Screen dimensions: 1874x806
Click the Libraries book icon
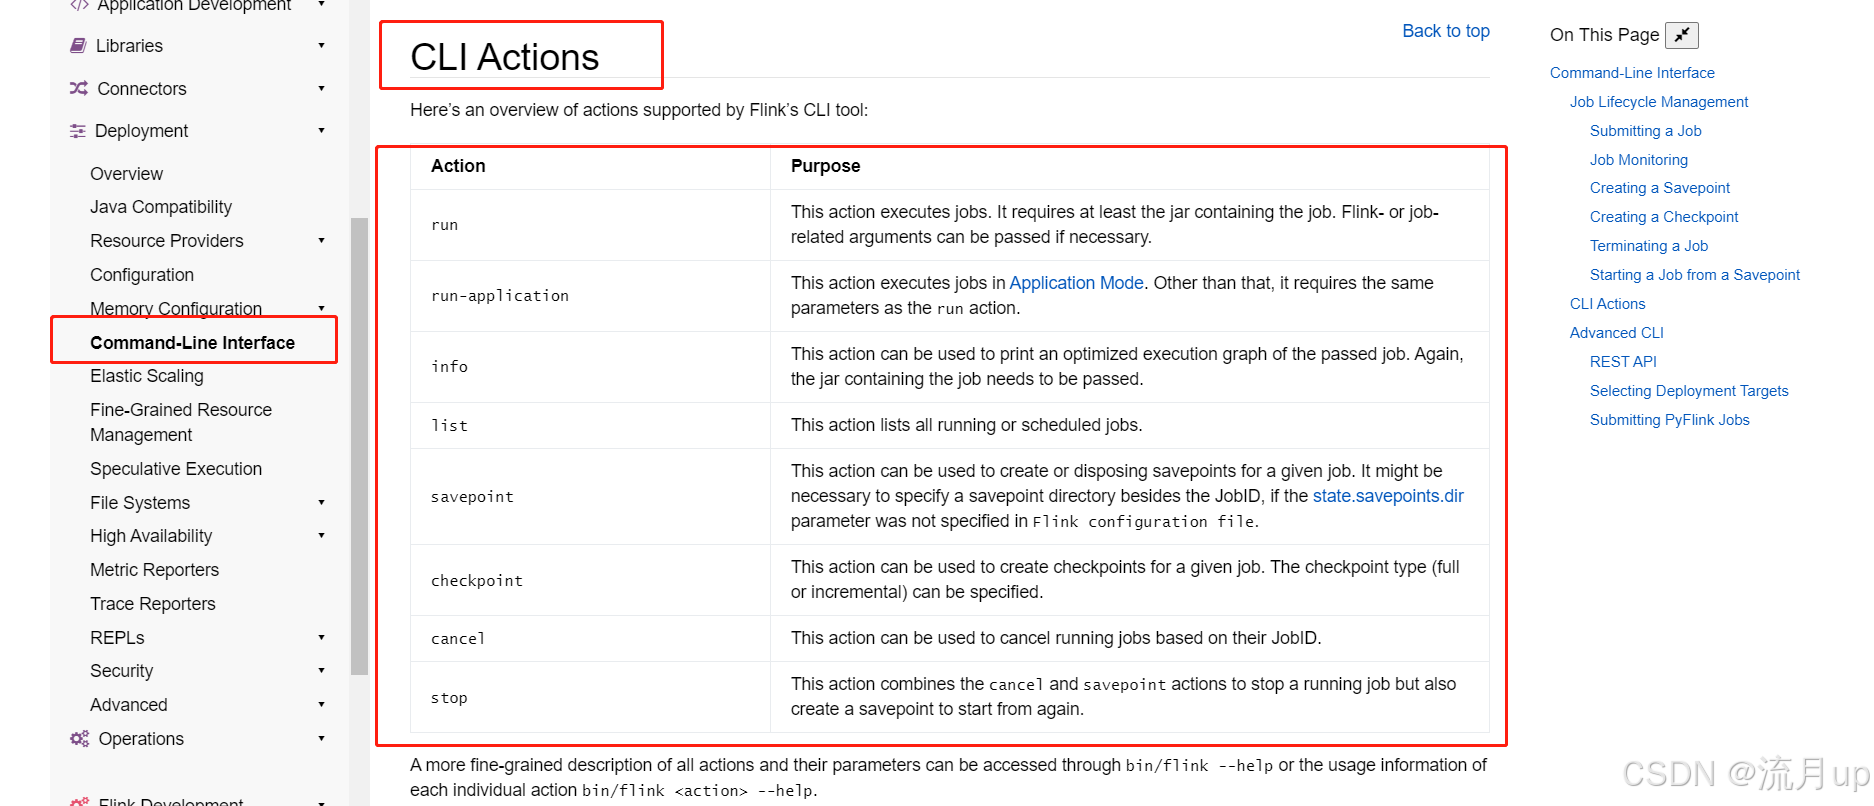pos(78,46)
